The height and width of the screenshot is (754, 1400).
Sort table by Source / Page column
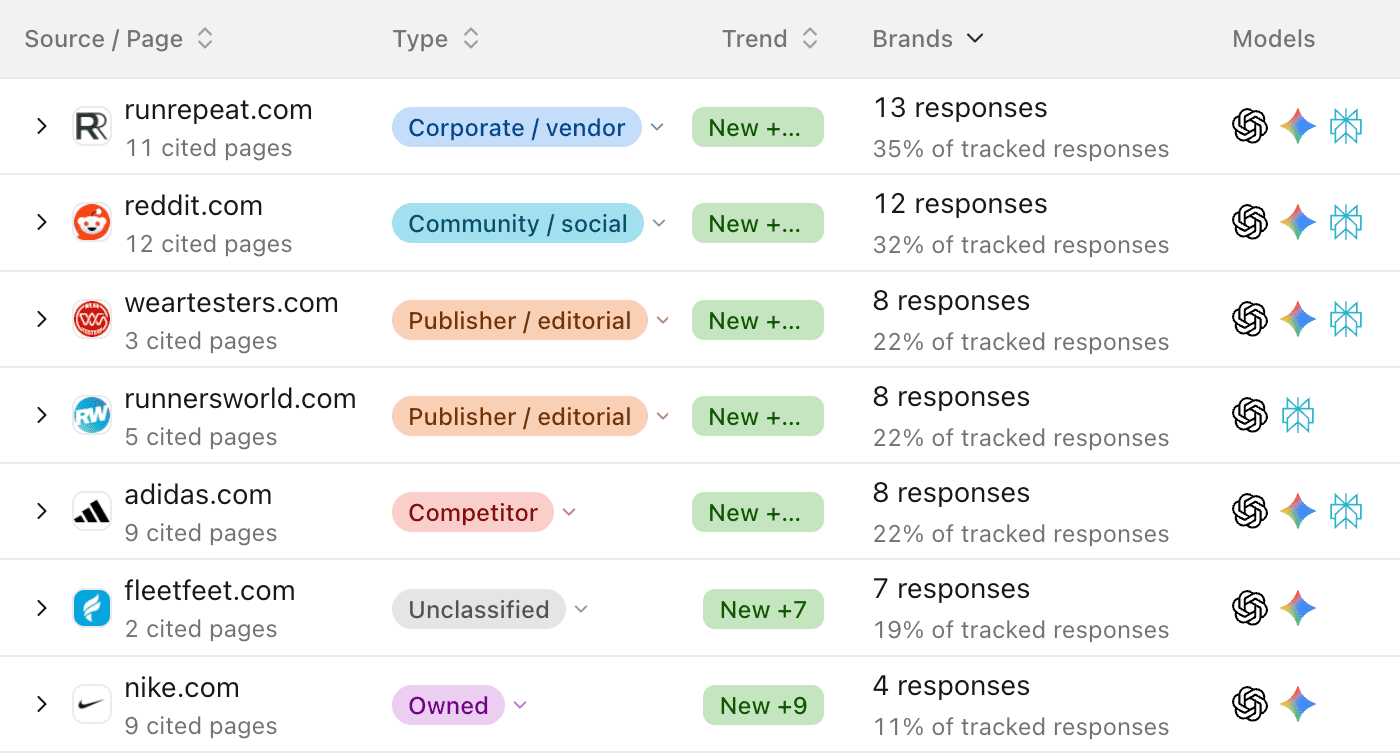(x=119, y=39)
